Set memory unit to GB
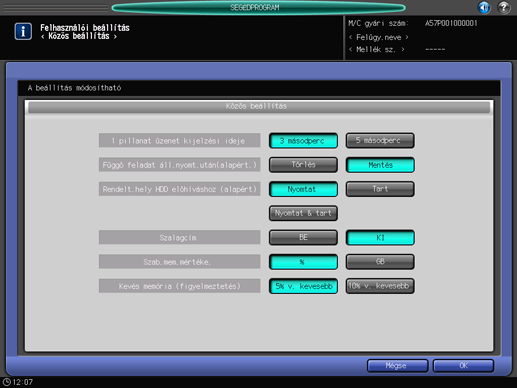 380,262
